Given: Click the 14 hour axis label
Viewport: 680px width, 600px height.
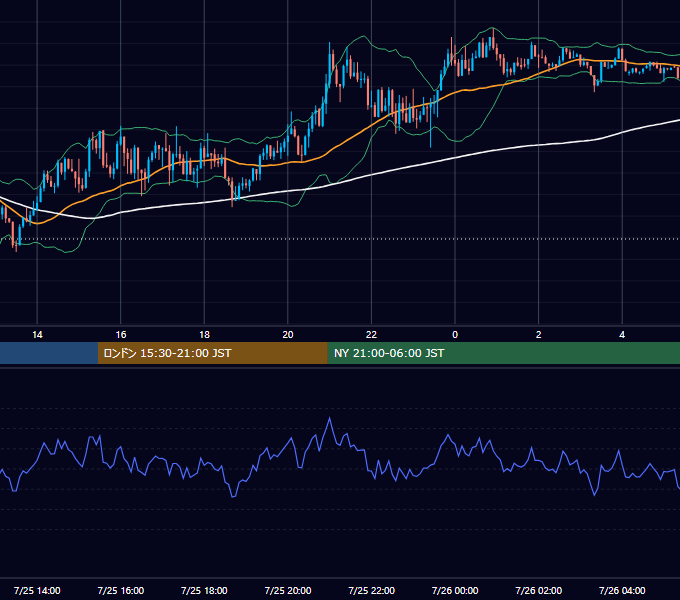Looking at the screenshot, I should click(37, 335).
